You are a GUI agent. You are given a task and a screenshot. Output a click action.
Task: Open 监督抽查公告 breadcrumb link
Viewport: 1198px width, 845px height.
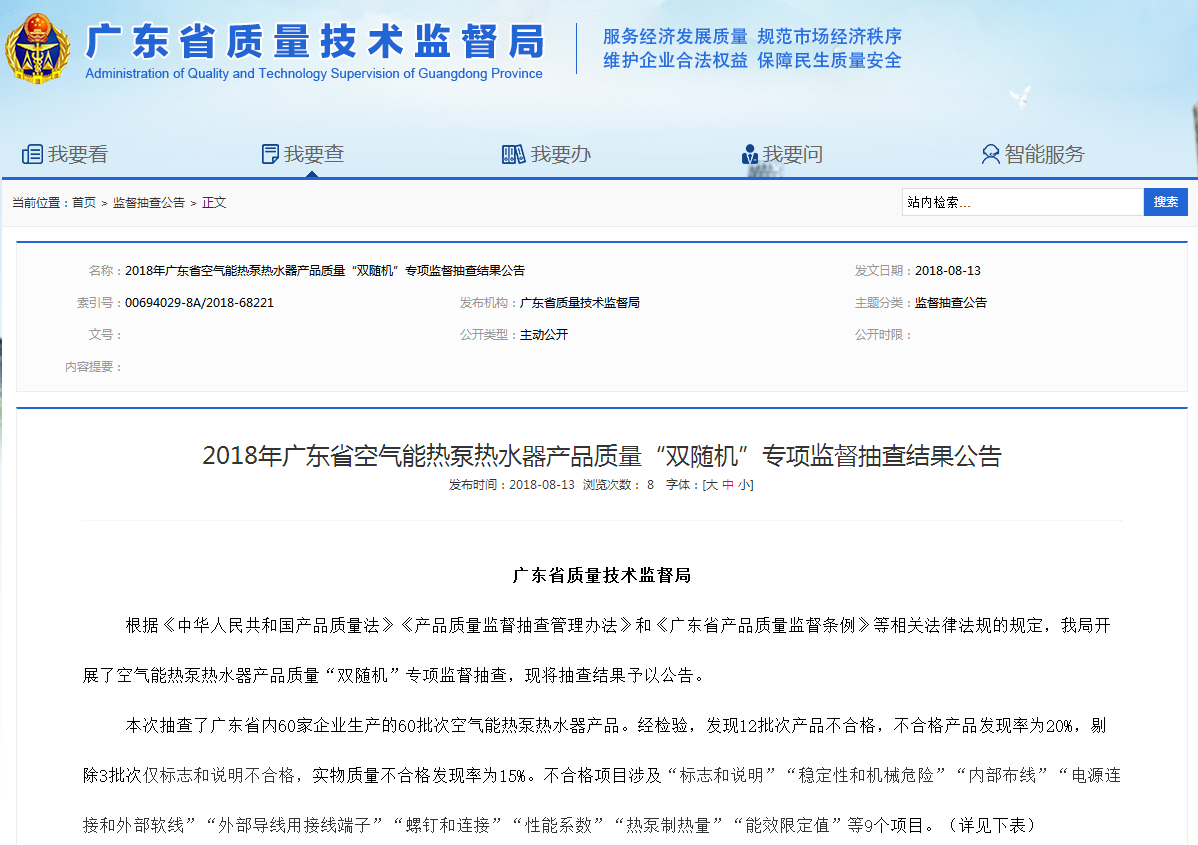149,202
